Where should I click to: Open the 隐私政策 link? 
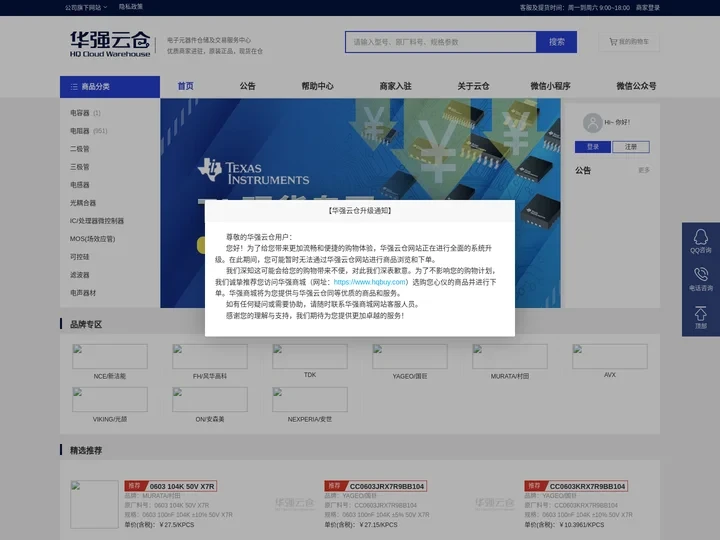coord(131,7)
